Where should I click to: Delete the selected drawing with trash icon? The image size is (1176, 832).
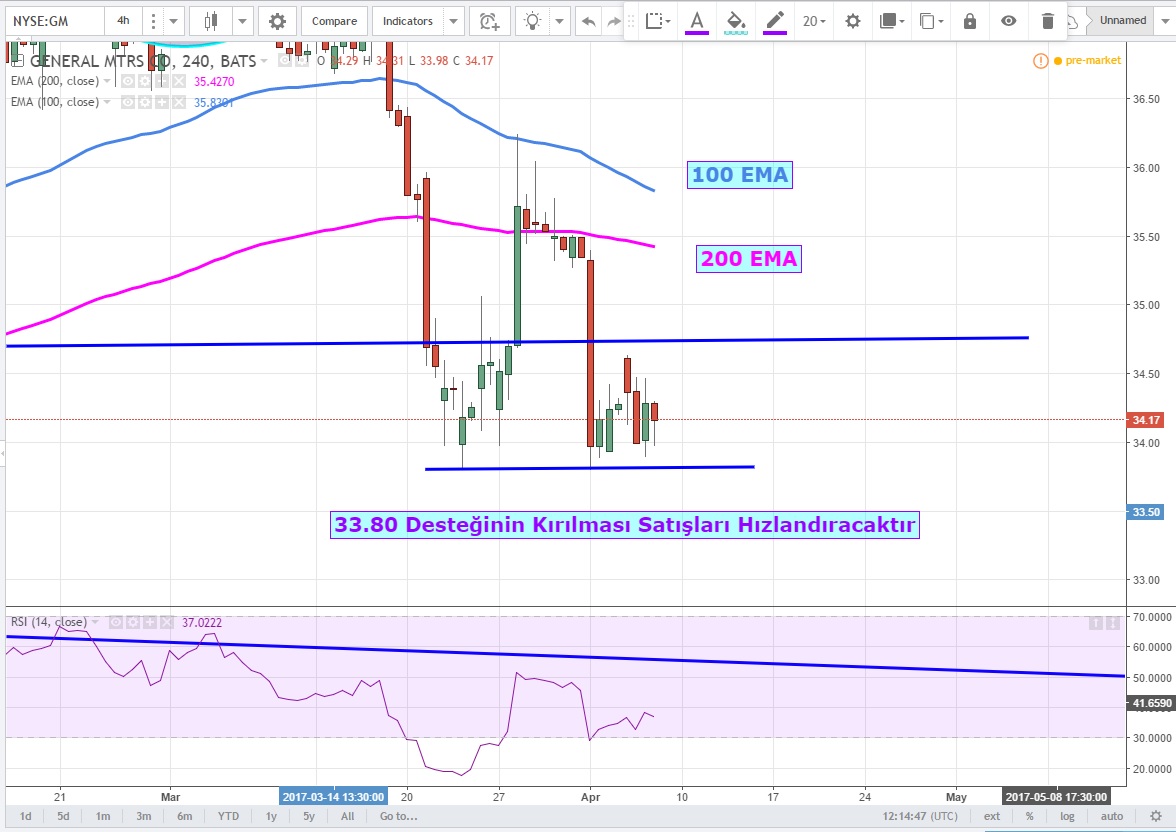tap(1047, 21)
